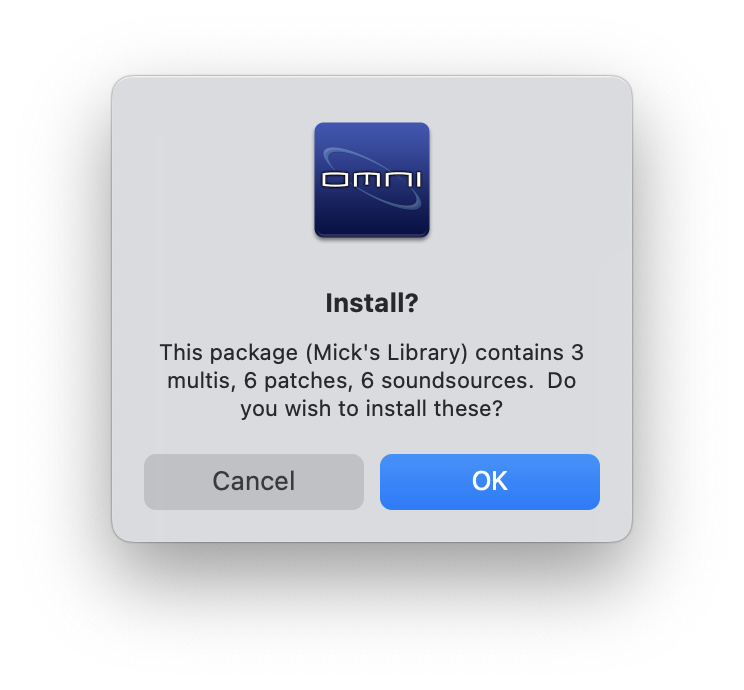Click the word "contains" in message
Viewport: 744px width, 690px height.
tap(519, 353)
